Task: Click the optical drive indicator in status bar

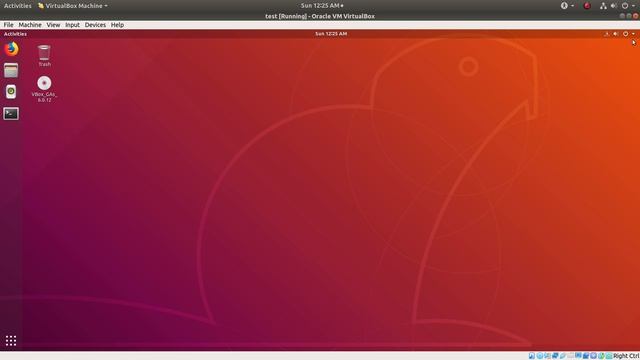Action: click(540, 356)
